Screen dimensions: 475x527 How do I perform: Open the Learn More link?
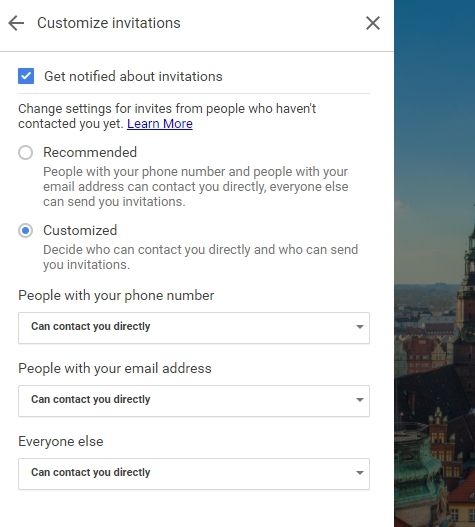click(160, 124)
